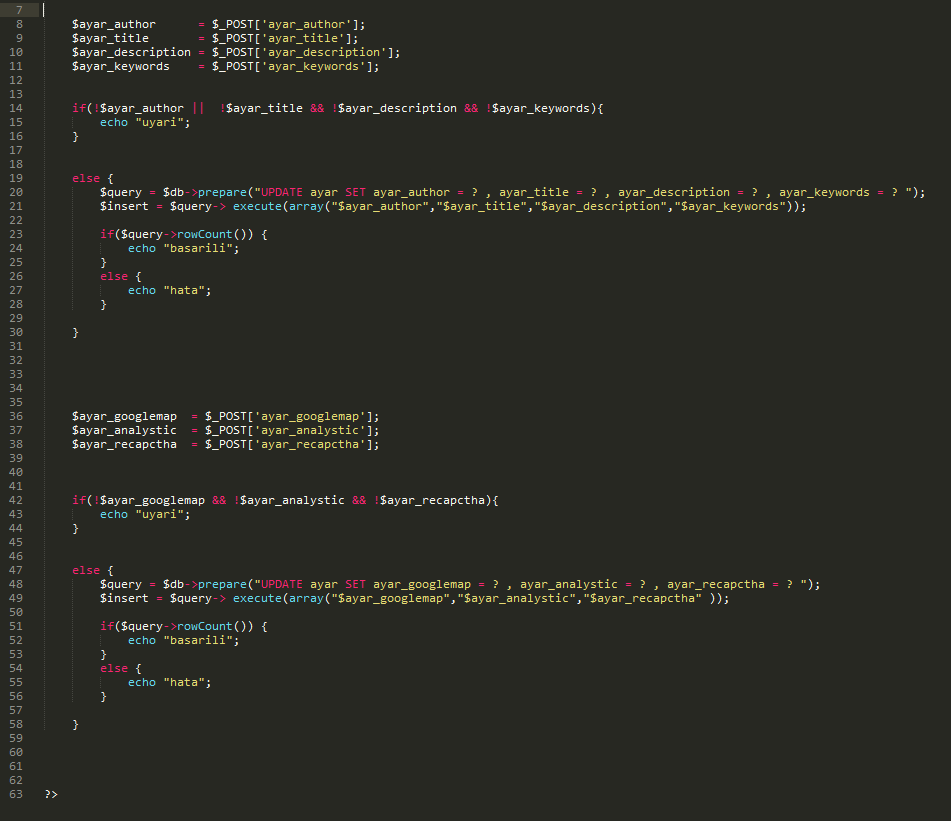Click the prepare method on line 20
Viewport: 951px width, 821px height.
(x=223, y=192)
